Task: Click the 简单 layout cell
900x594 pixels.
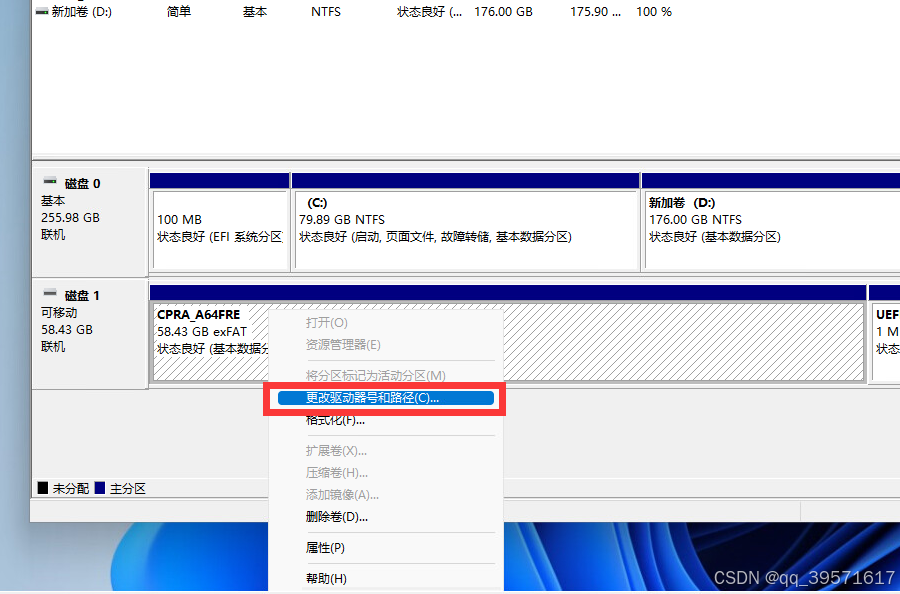Action: [x=179, y=11]
